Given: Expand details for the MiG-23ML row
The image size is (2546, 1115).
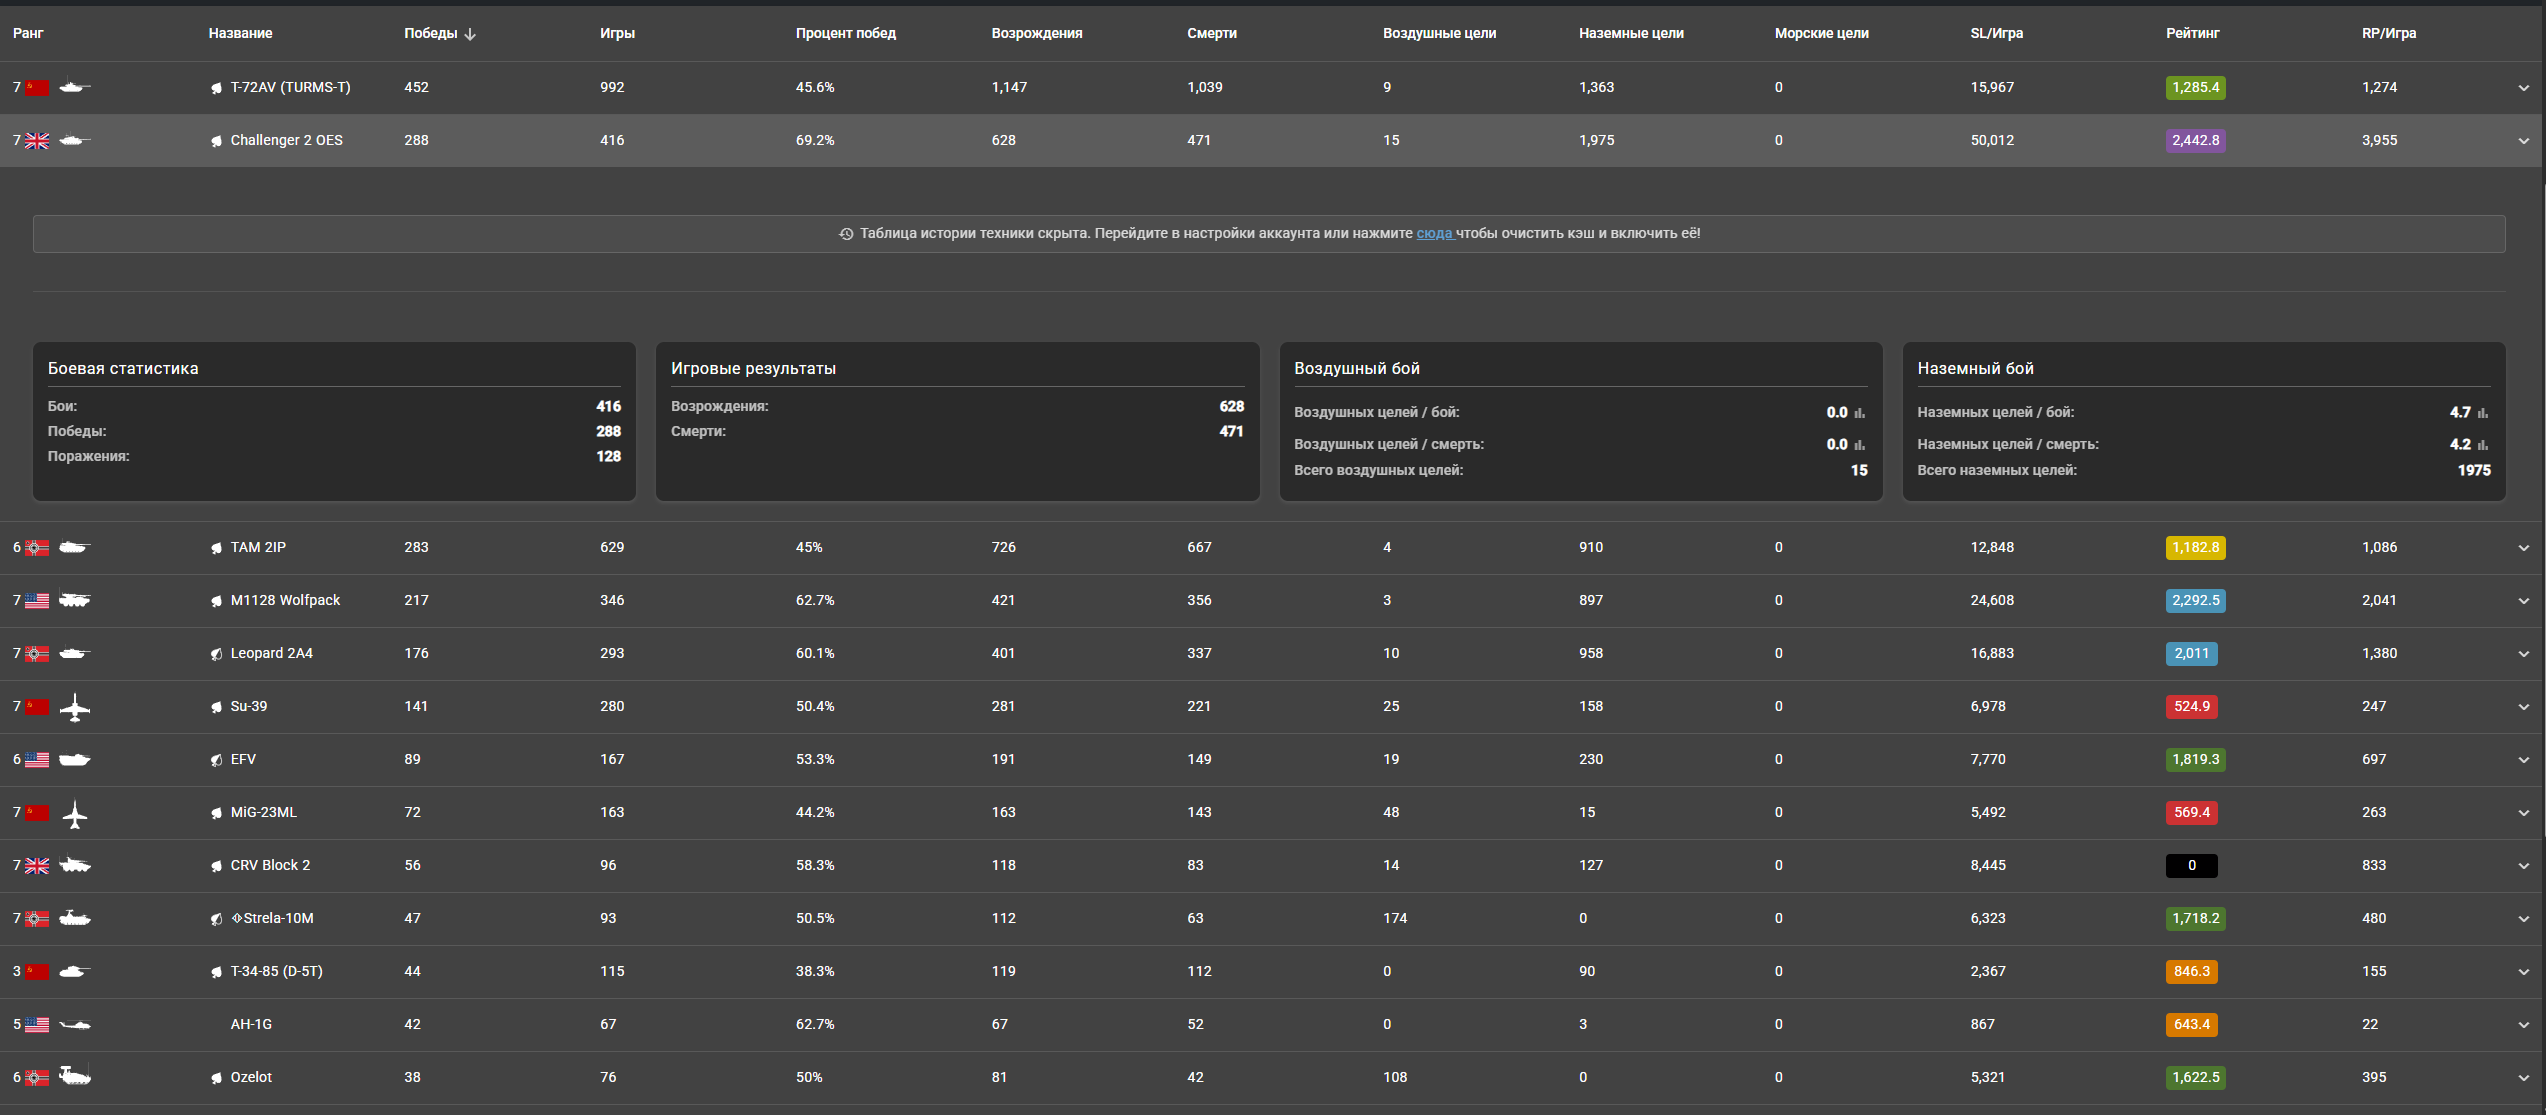Looking at the screenshot, I should [2523, 813].
